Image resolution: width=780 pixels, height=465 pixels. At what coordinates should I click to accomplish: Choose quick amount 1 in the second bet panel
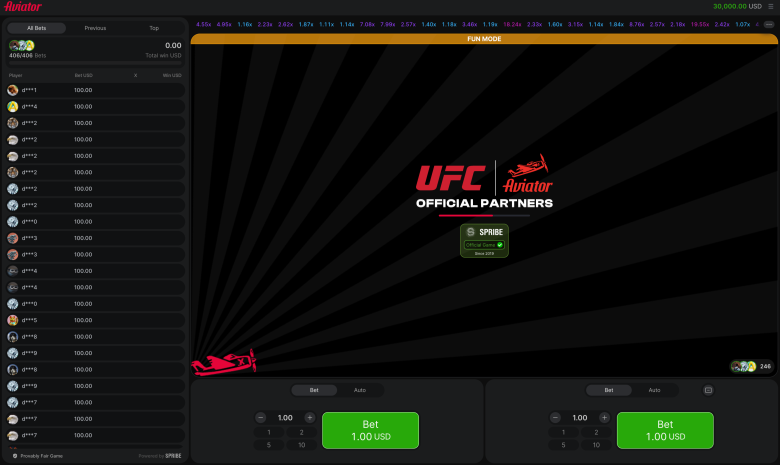point(564,433)
